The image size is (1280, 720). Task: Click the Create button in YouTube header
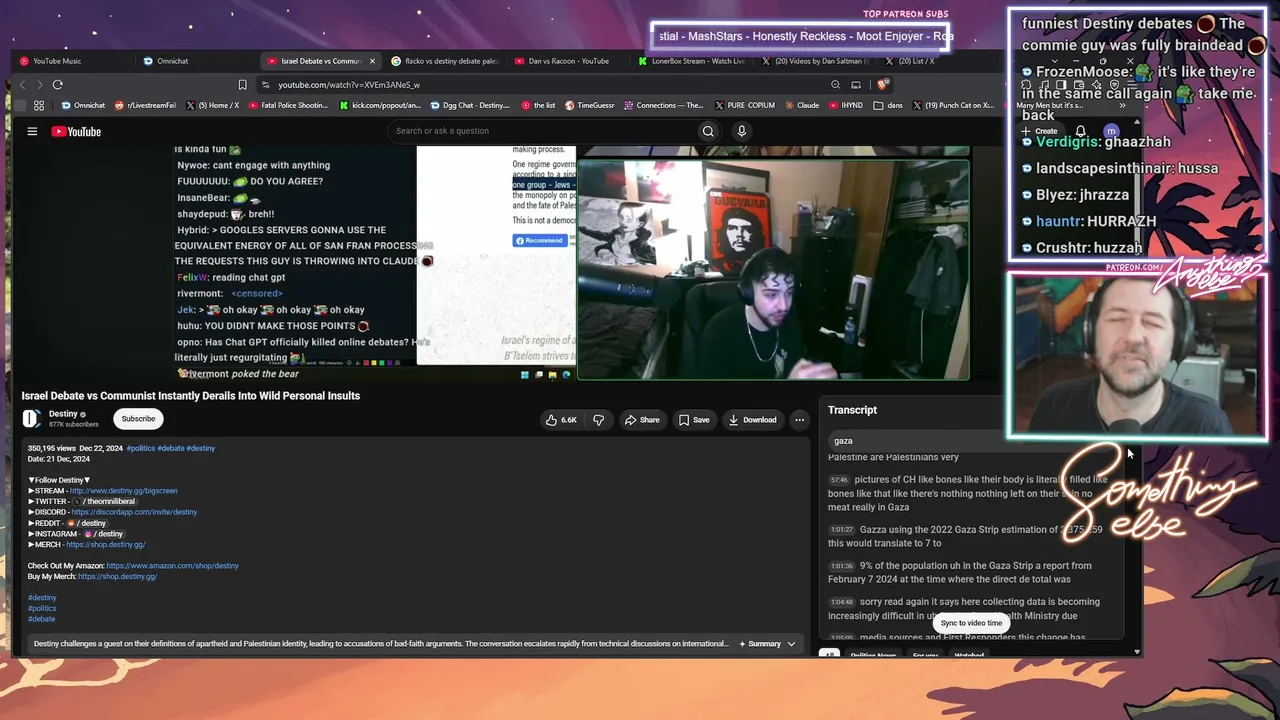1040,131
